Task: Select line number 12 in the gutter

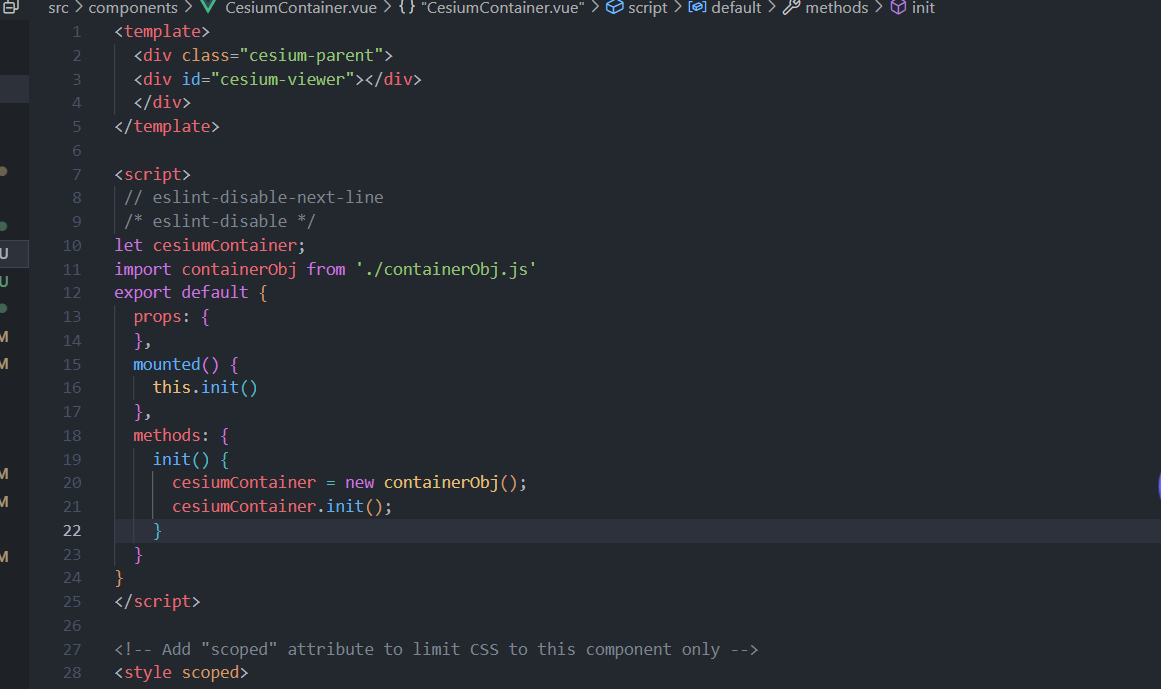Action: pyautogui.click(x=72, y=293)
